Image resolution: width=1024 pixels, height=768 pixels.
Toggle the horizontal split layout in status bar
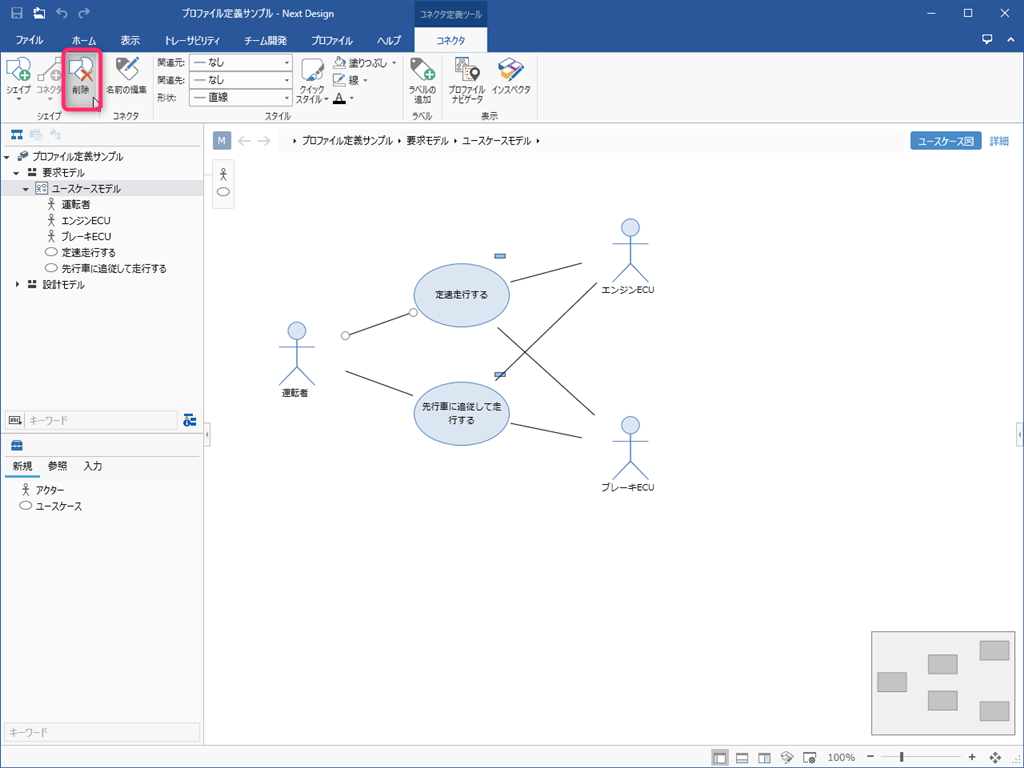[742, 757]
